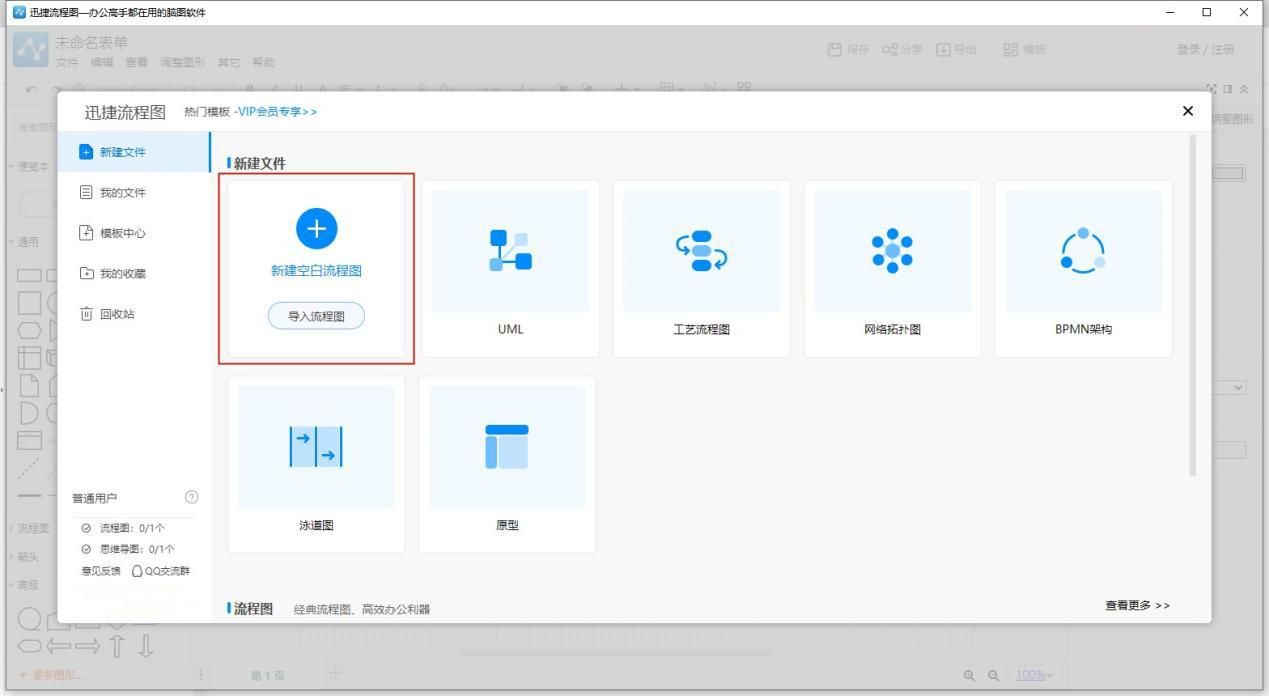Open the 编辑 menu in background window
Viewport: 1269px width, 696px height.
point(102,63)
